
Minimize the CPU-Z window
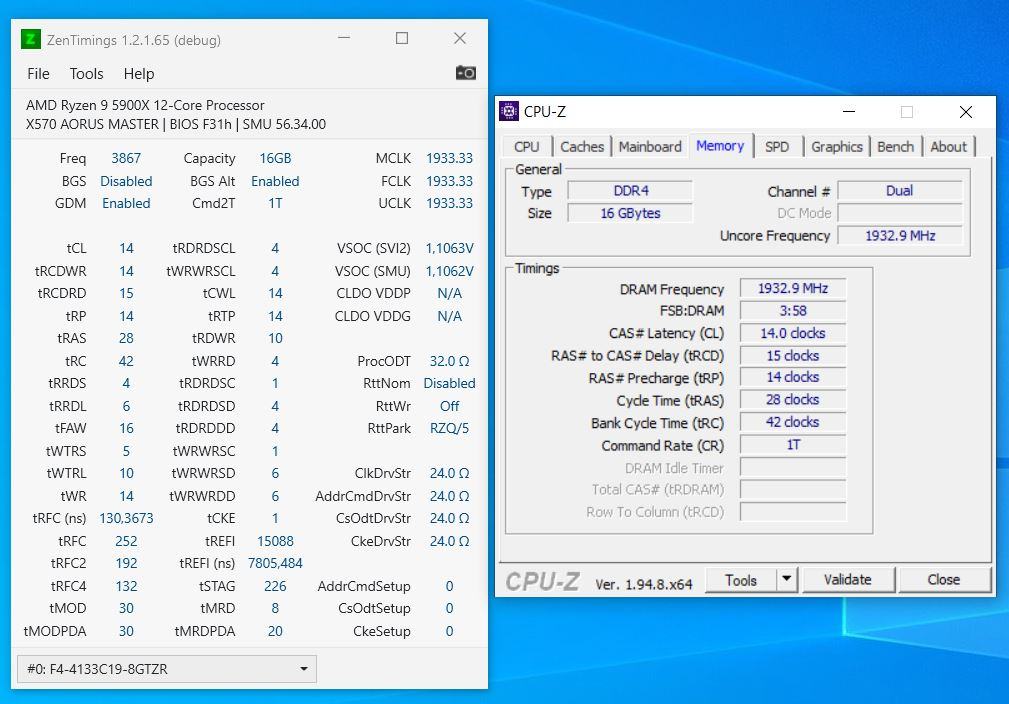point(849,112)
